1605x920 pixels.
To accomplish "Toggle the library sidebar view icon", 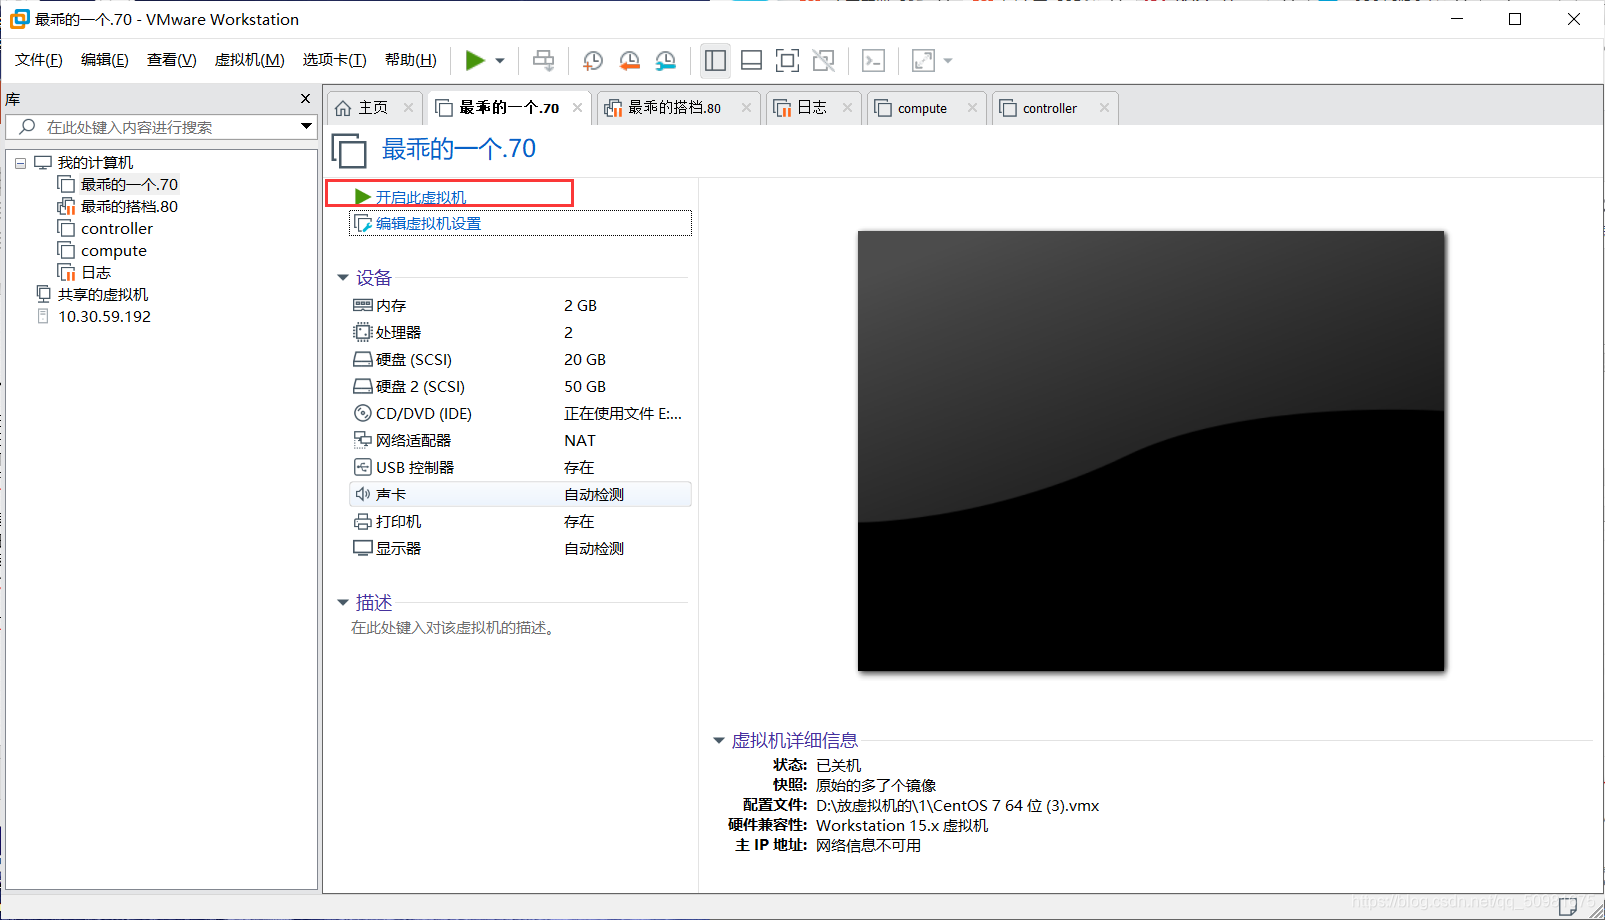I will tap(715, 61).
